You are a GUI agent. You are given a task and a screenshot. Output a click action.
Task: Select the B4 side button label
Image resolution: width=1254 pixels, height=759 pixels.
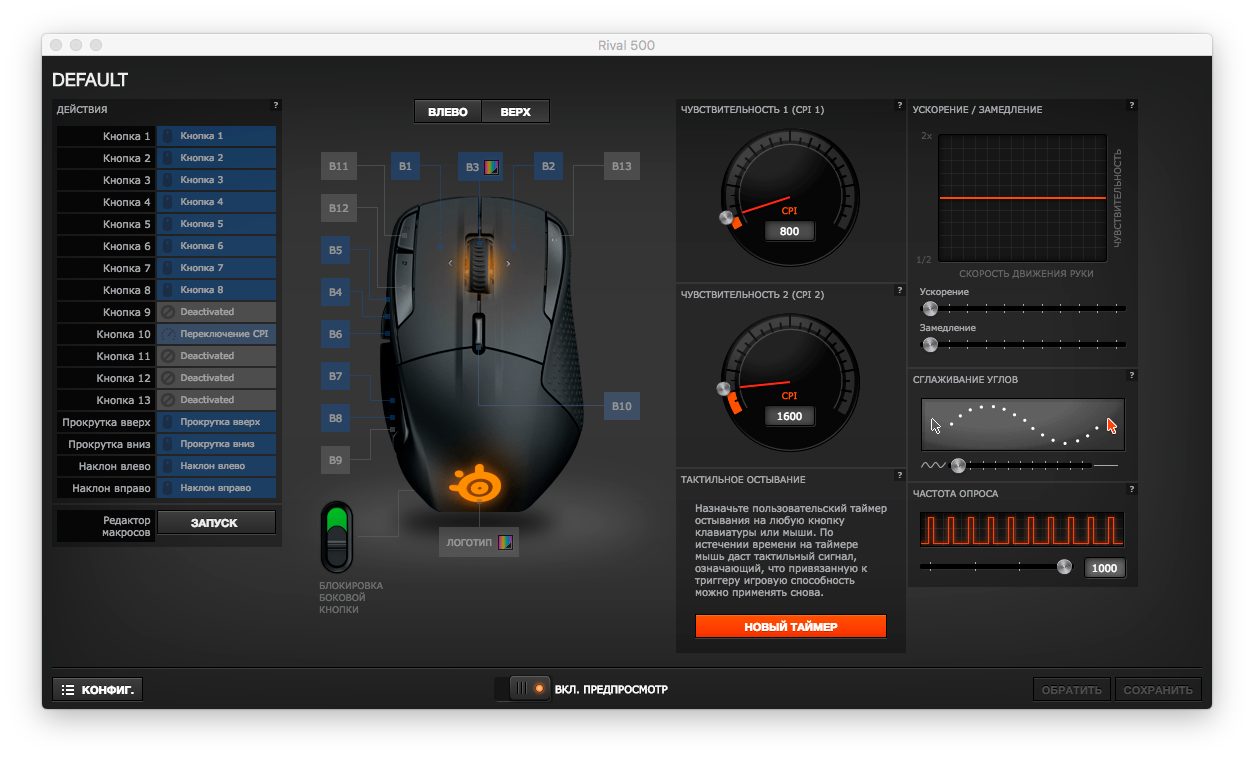(336, 293)
